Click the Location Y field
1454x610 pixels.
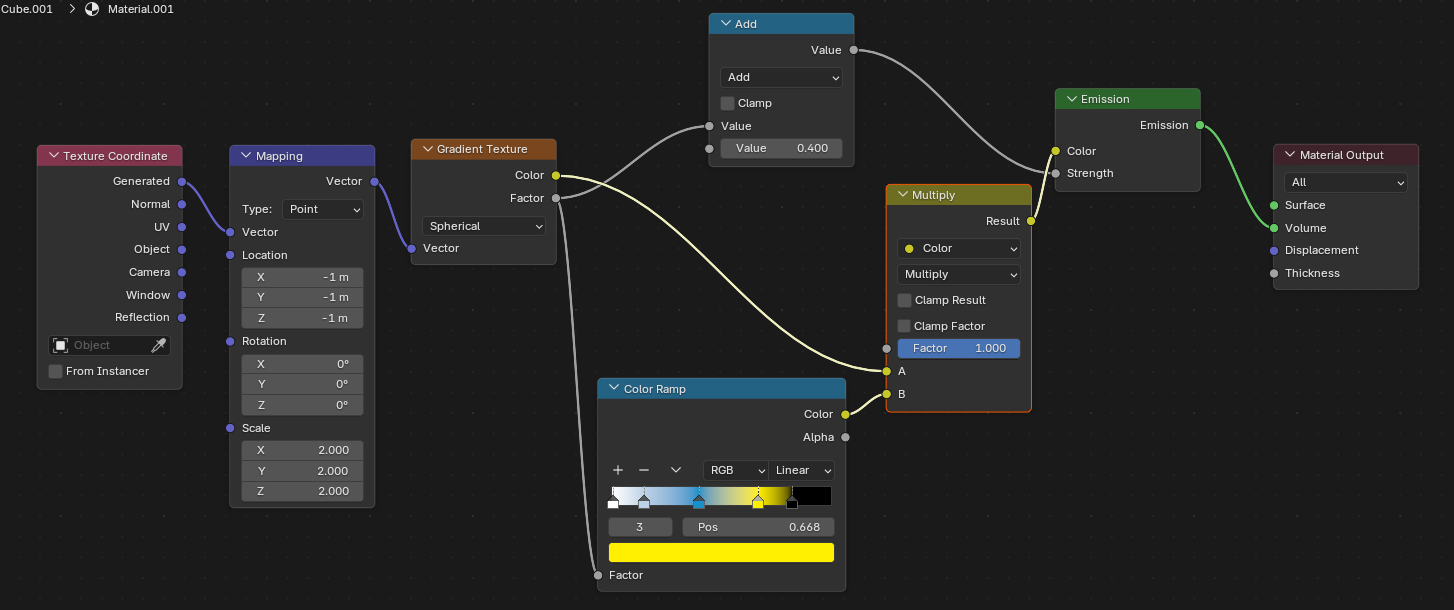pyautogui.click(x=302, y=297)
